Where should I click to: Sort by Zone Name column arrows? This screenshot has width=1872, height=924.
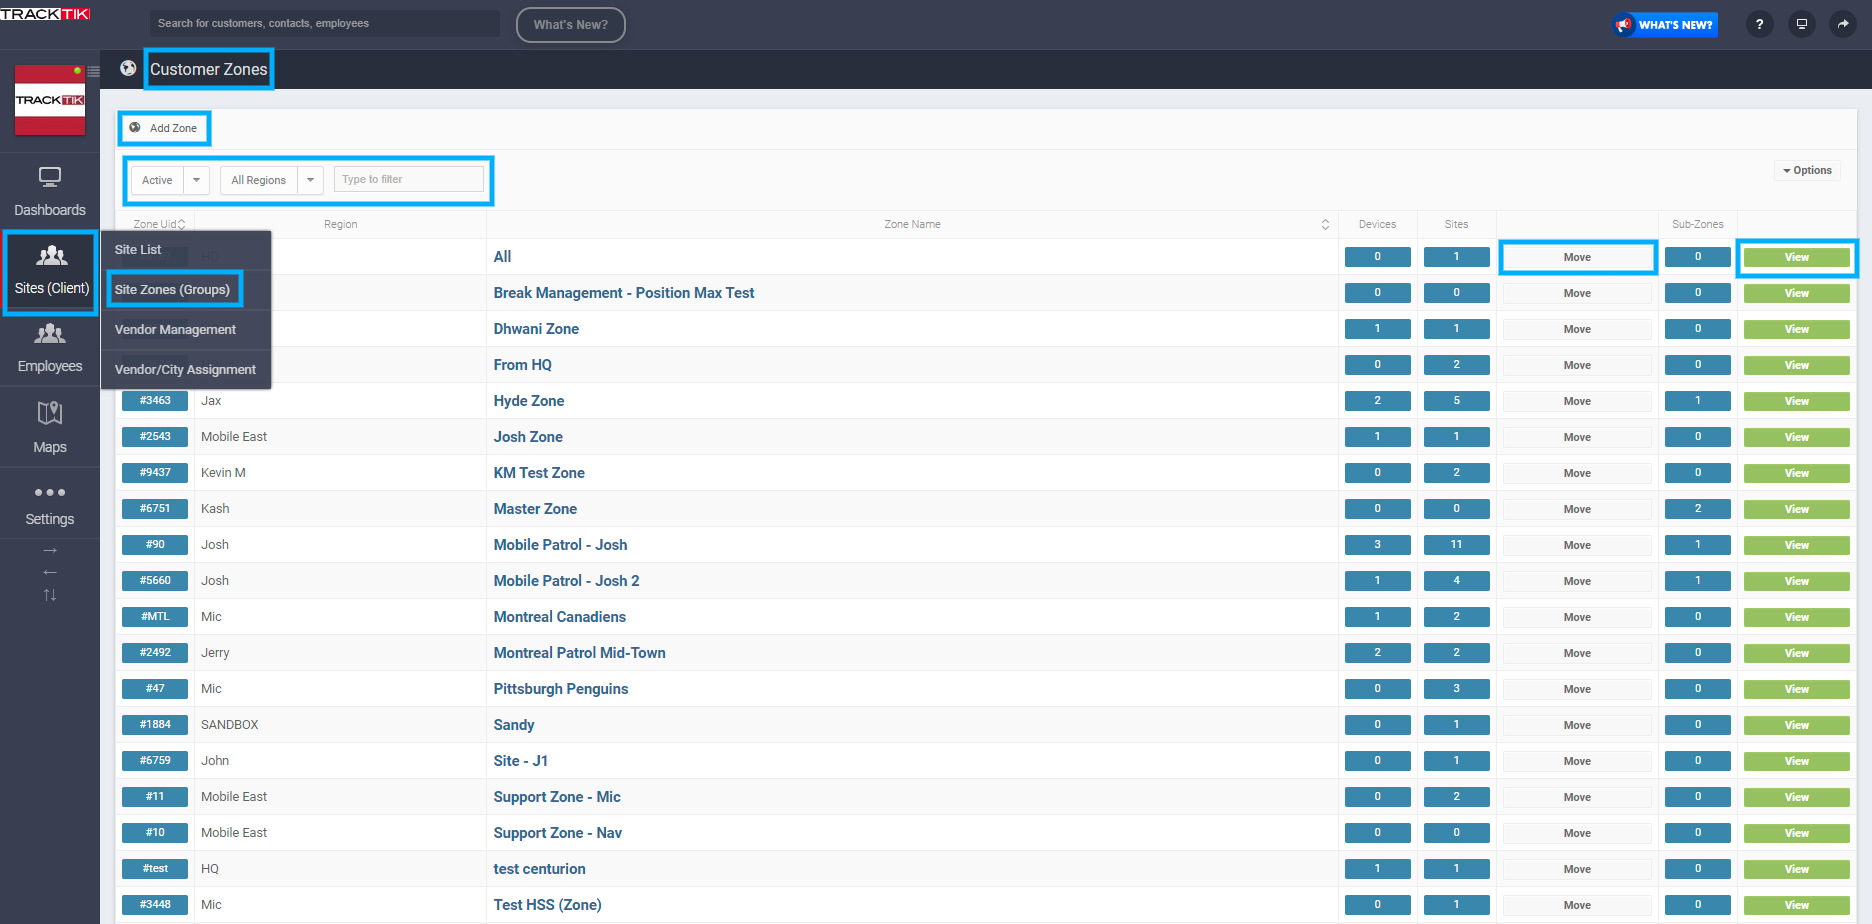pyautogui.click(x=1325, y=224)
